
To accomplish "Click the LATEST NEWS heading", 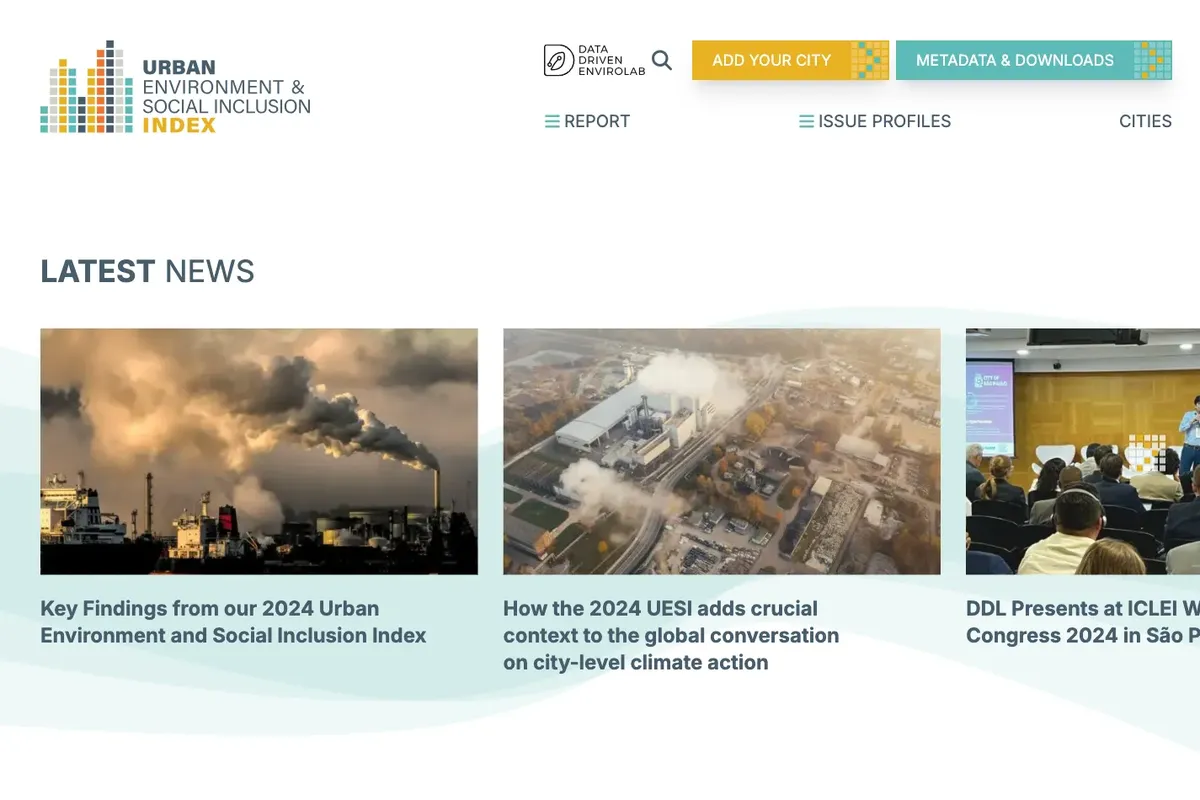I will (x=147, y=271).
